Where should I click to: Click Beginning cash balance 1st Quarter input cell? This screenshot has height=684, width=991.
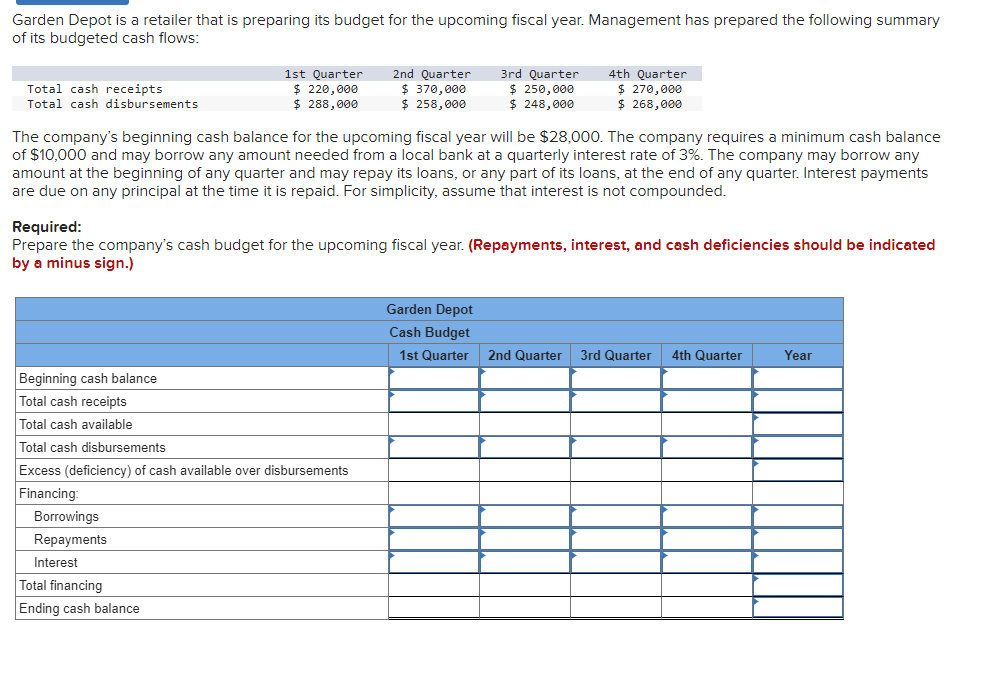434,378
